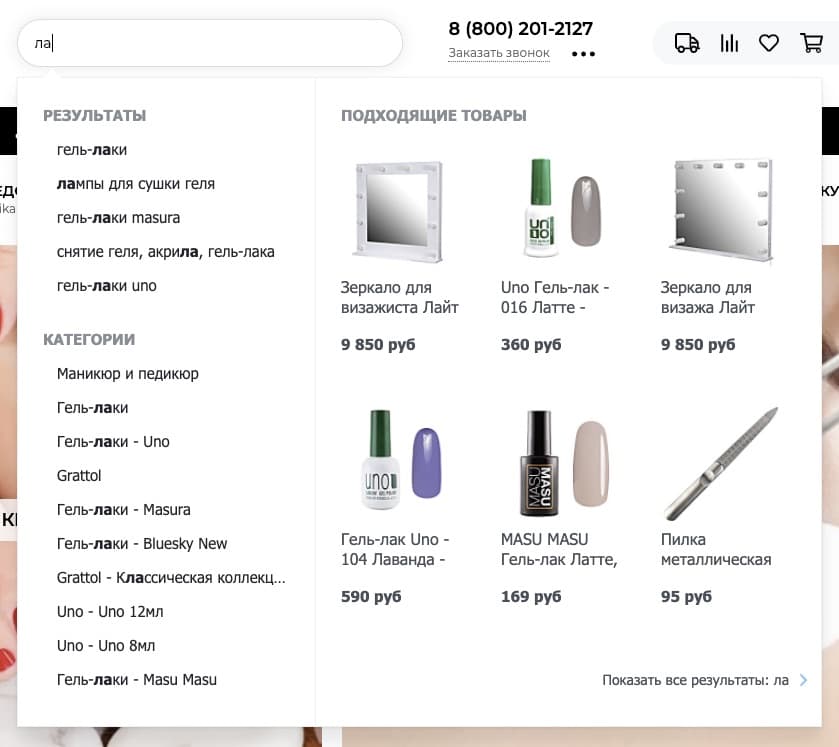Select suggestion гель-лаки masura
This screenshot has width=839, height=747.
click(x=118, y=218)
